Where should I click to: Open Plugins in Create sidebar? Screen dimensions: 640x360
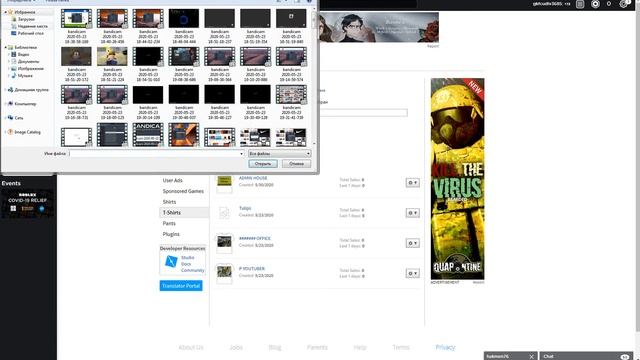point(171,234)
